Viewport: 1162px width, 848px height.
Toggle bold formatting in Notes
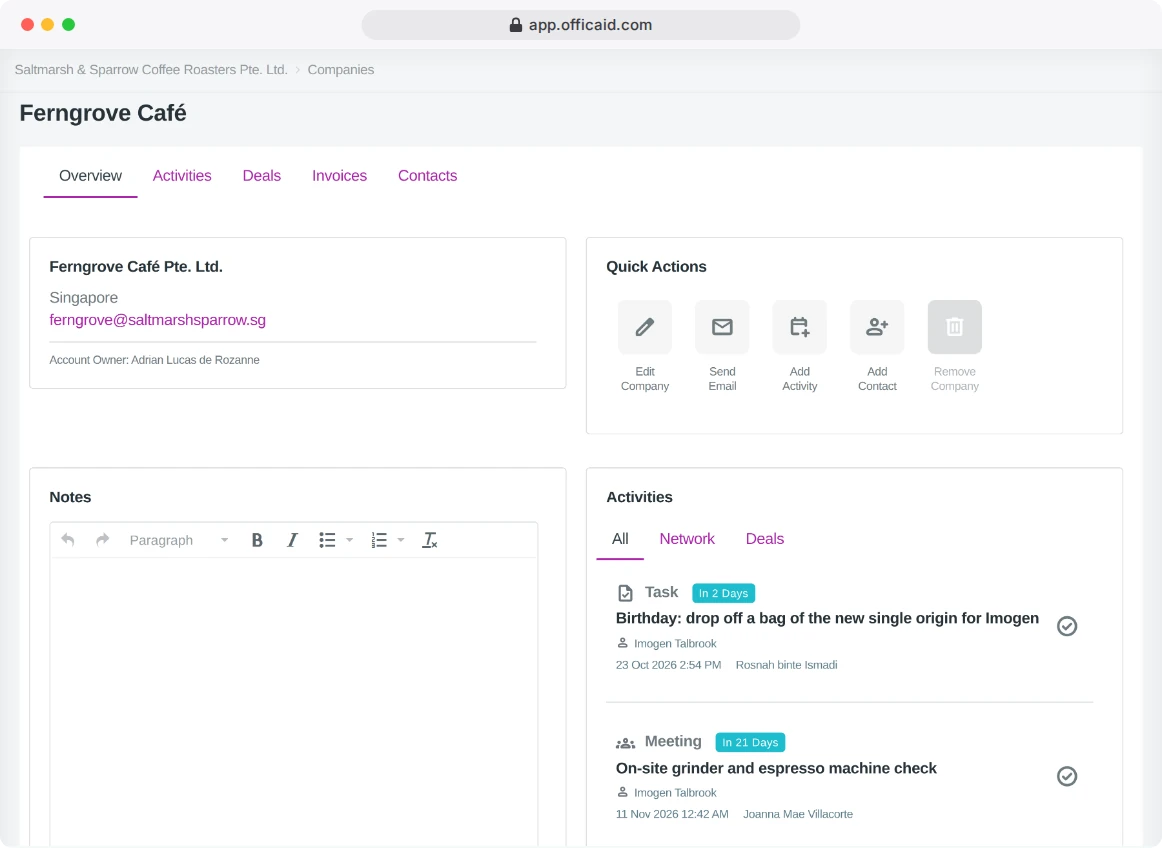(x=257, y=540)
